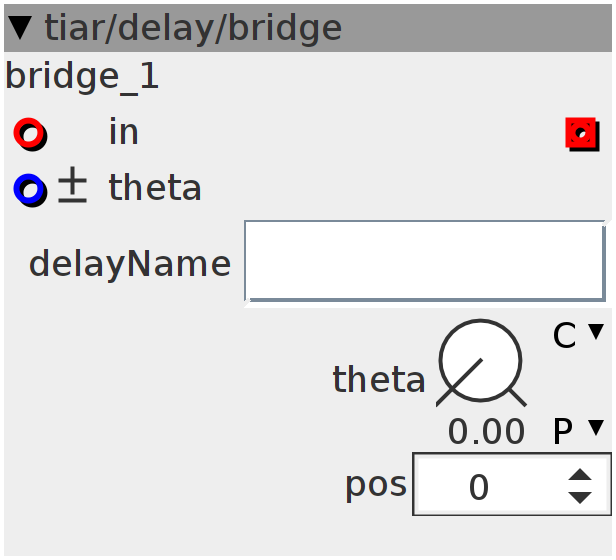
Task: Click the bridge_1 instance name label
Action: coord(82,77)
